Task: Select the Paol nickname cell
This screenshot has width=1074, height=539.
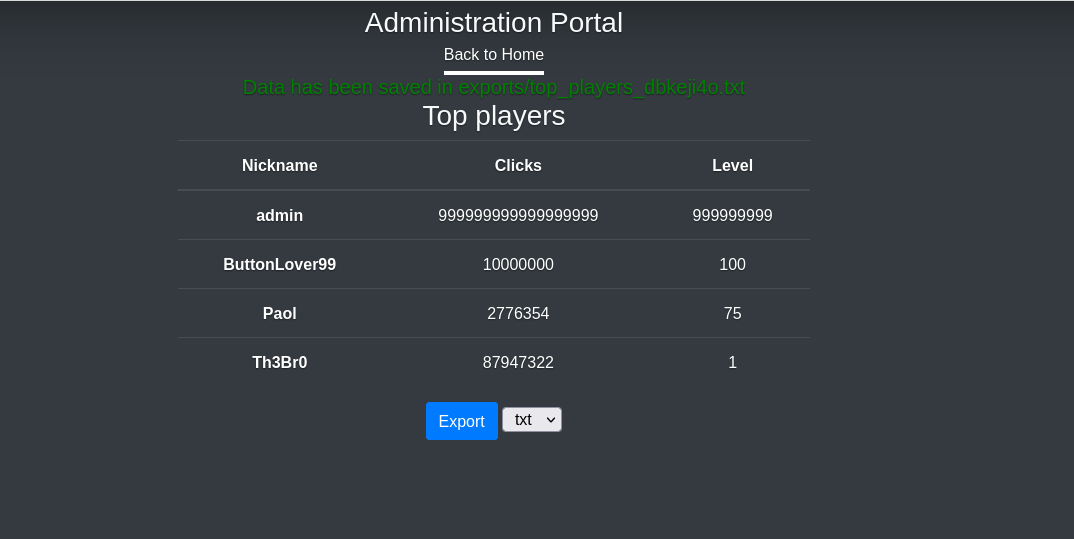Action: [x=280, y=313]
